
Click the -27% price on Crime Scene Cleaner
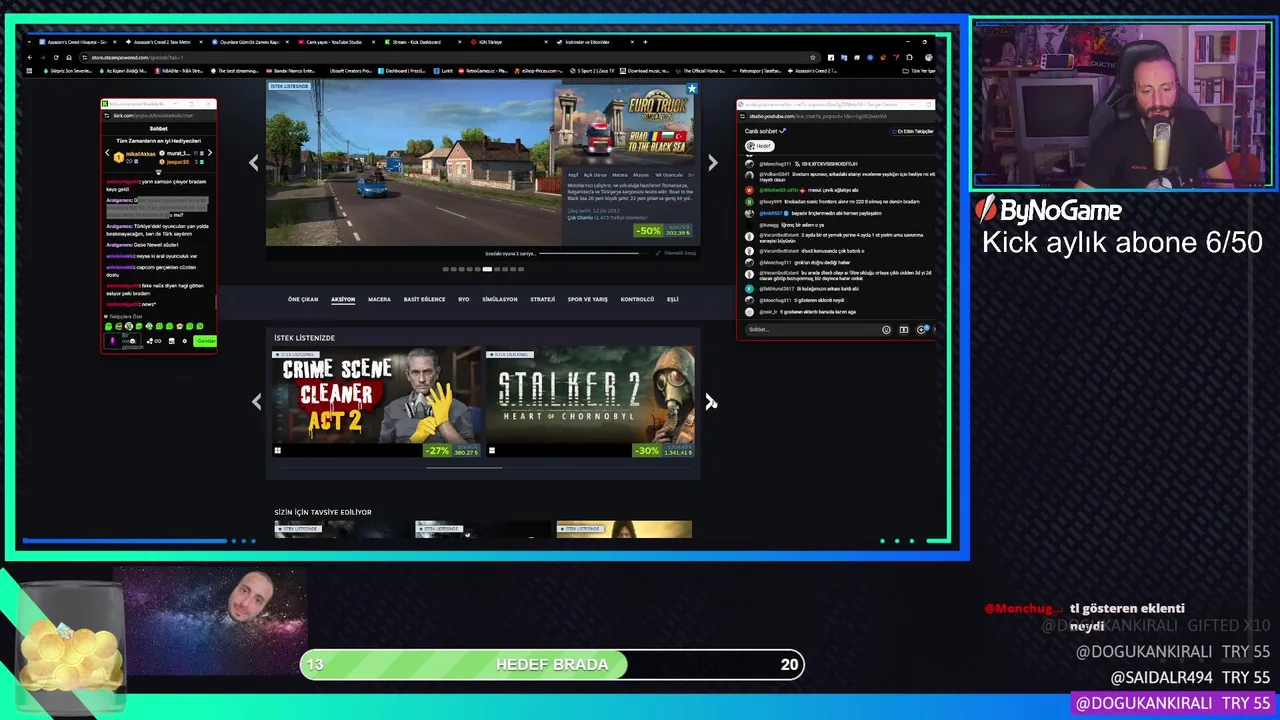pyautogui.click(x=452, y=450)
